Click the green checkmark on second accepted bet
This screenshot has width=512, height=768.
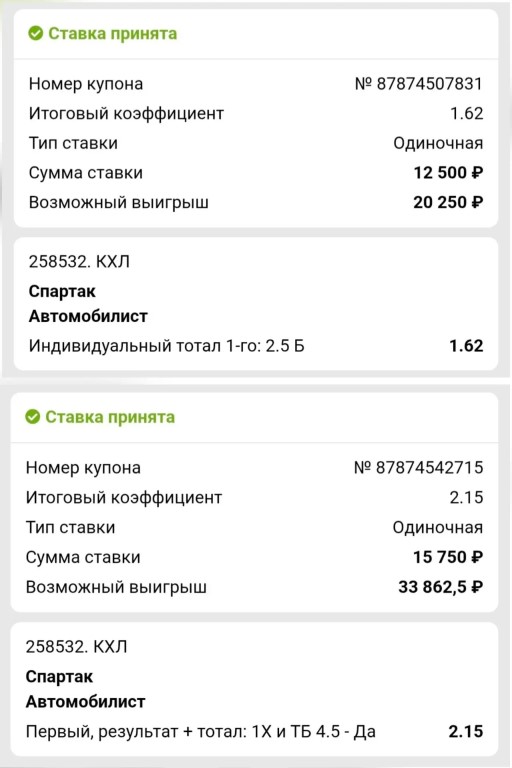[32, 417]
